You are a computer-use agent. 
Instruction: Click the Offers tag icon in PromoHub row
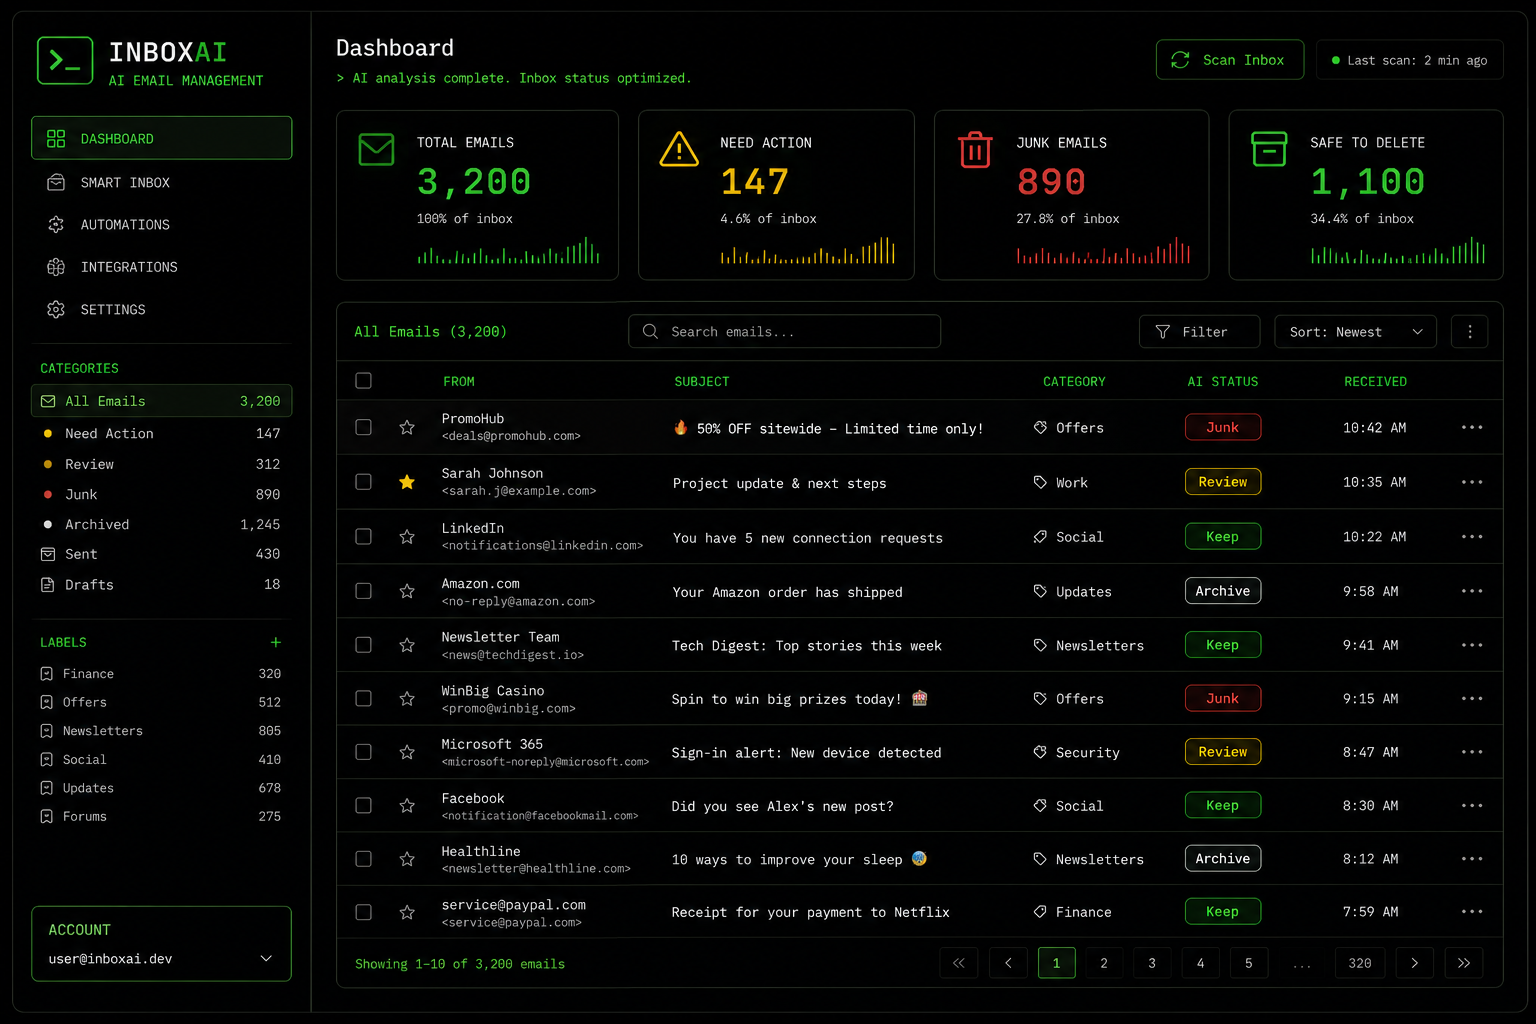[x=1040, y=428]
